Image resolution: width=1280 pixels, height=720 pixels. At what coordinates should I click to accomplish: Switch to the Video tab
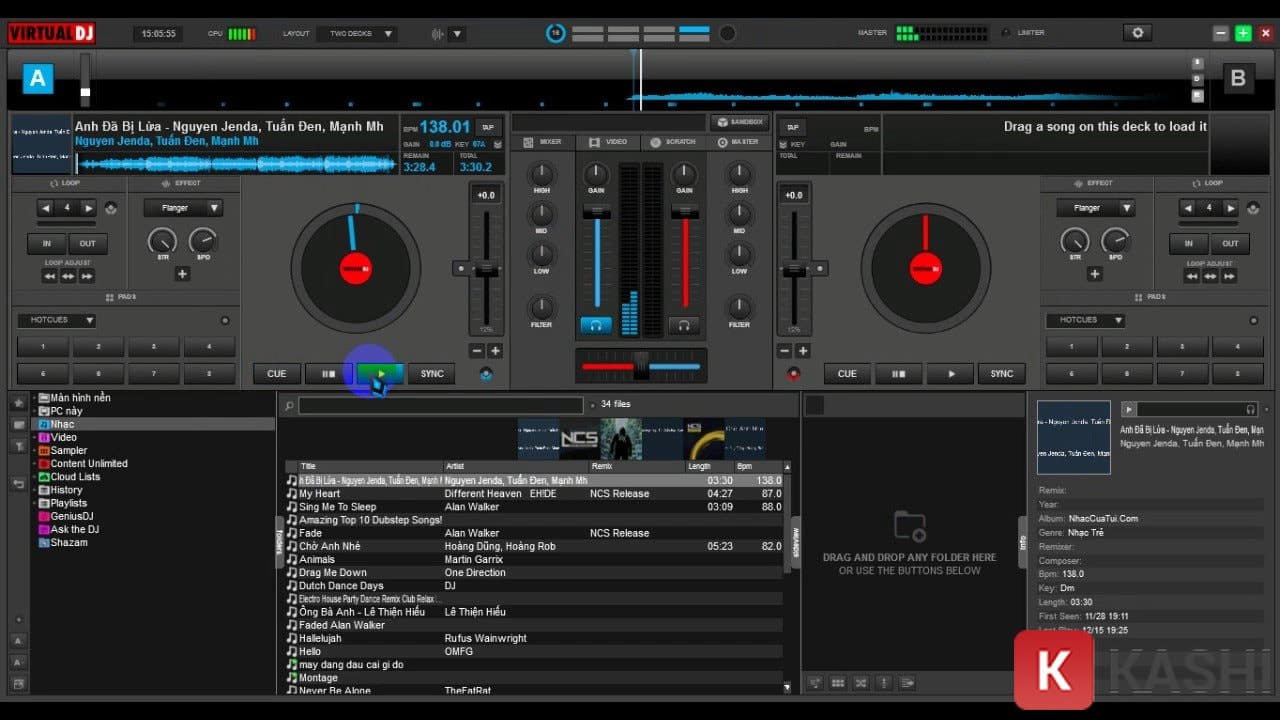tap(609, 142)
